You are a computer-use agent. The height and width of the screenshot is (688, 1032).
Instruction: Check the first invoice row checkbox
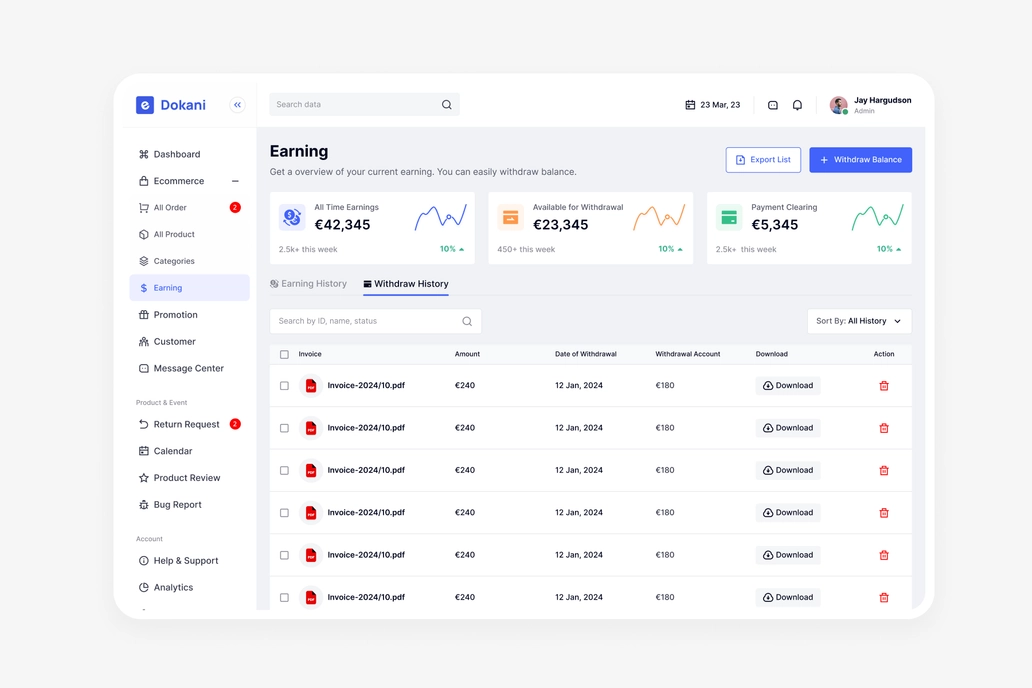[x=284, y=386]
